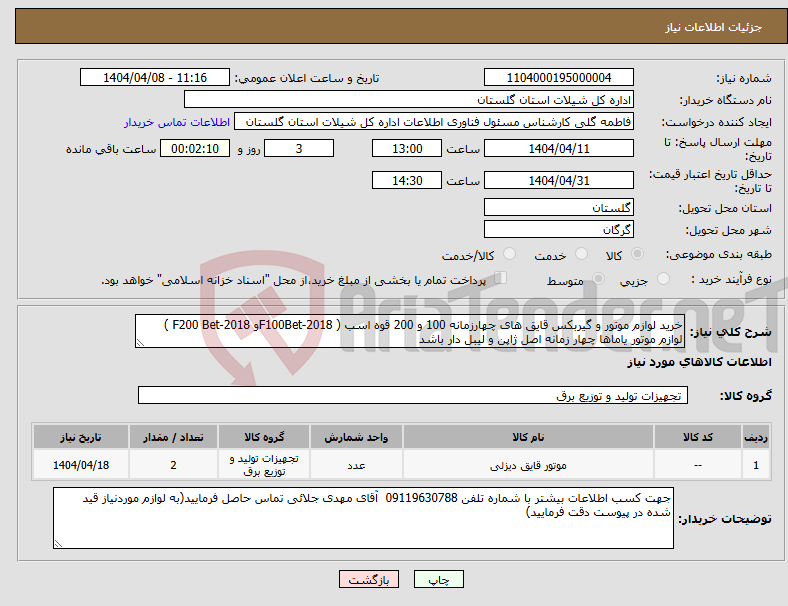
Task: Click the resize handle of the description text area
Action: (140, 343)
